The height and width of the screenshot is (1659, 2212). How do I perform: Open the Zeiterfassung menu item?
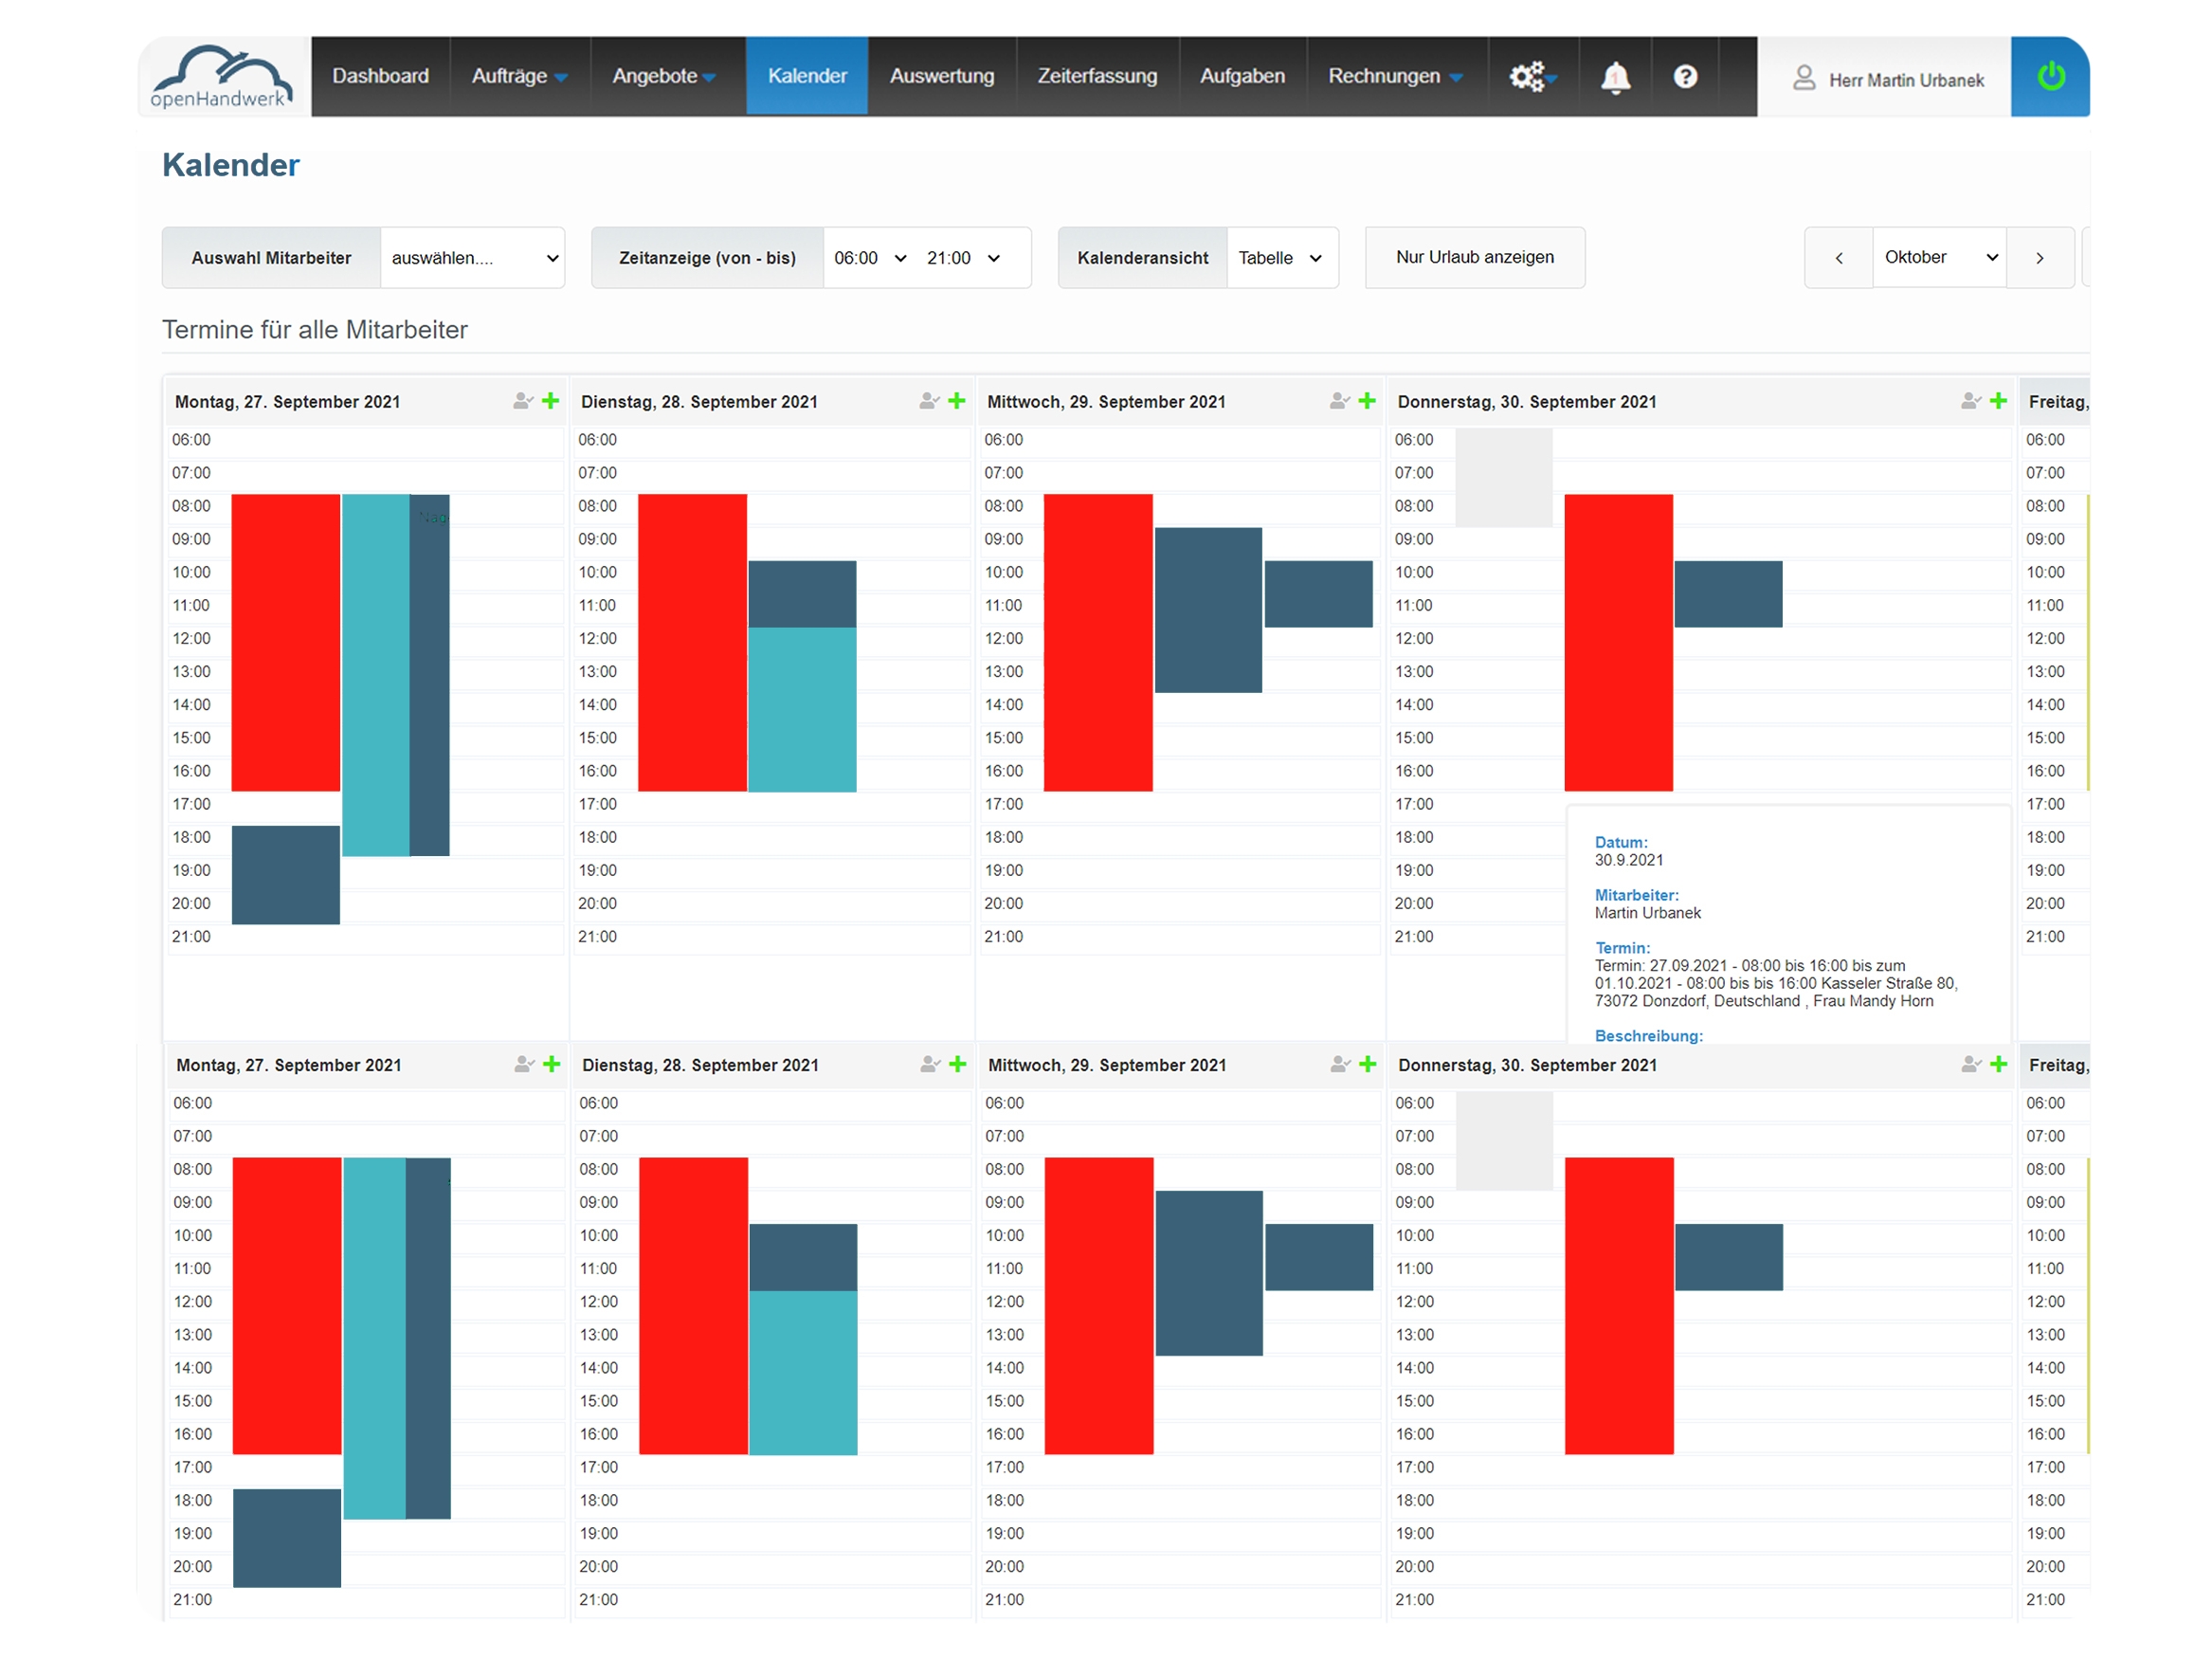point(1097,76)
